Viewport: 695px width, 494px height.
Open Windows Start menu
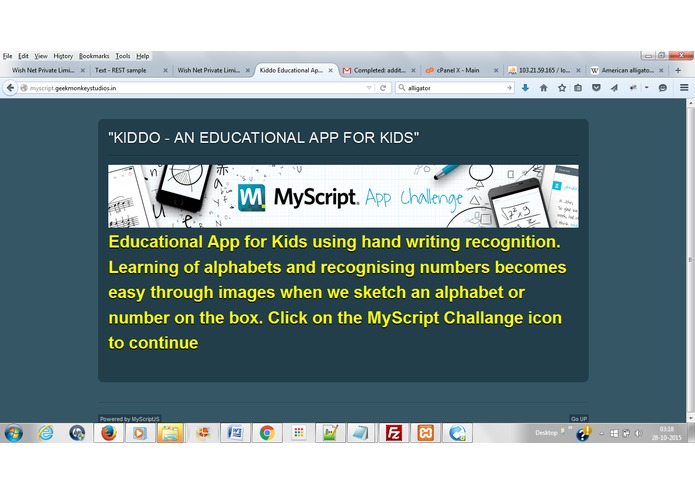click(14, 433)
